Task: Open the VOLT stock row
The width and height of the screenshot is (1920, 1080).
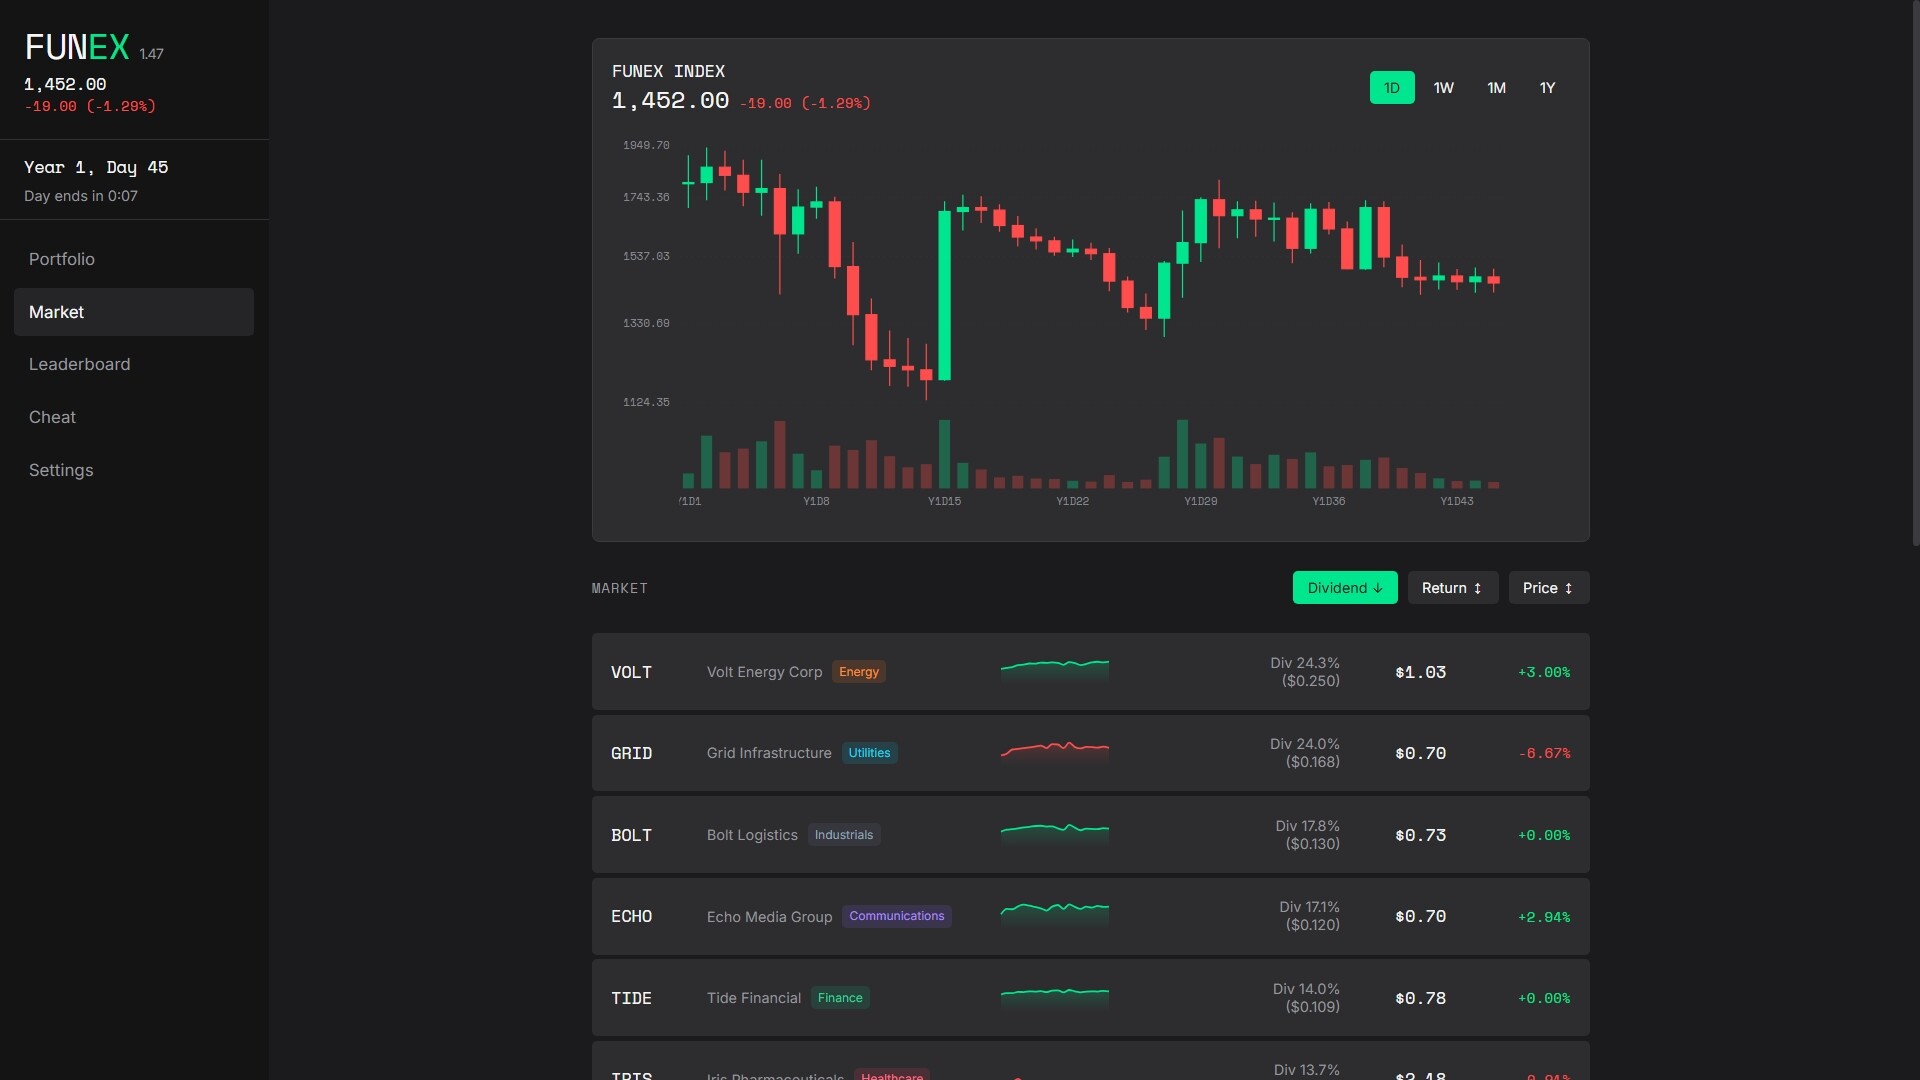Action: click(1090, 672)
